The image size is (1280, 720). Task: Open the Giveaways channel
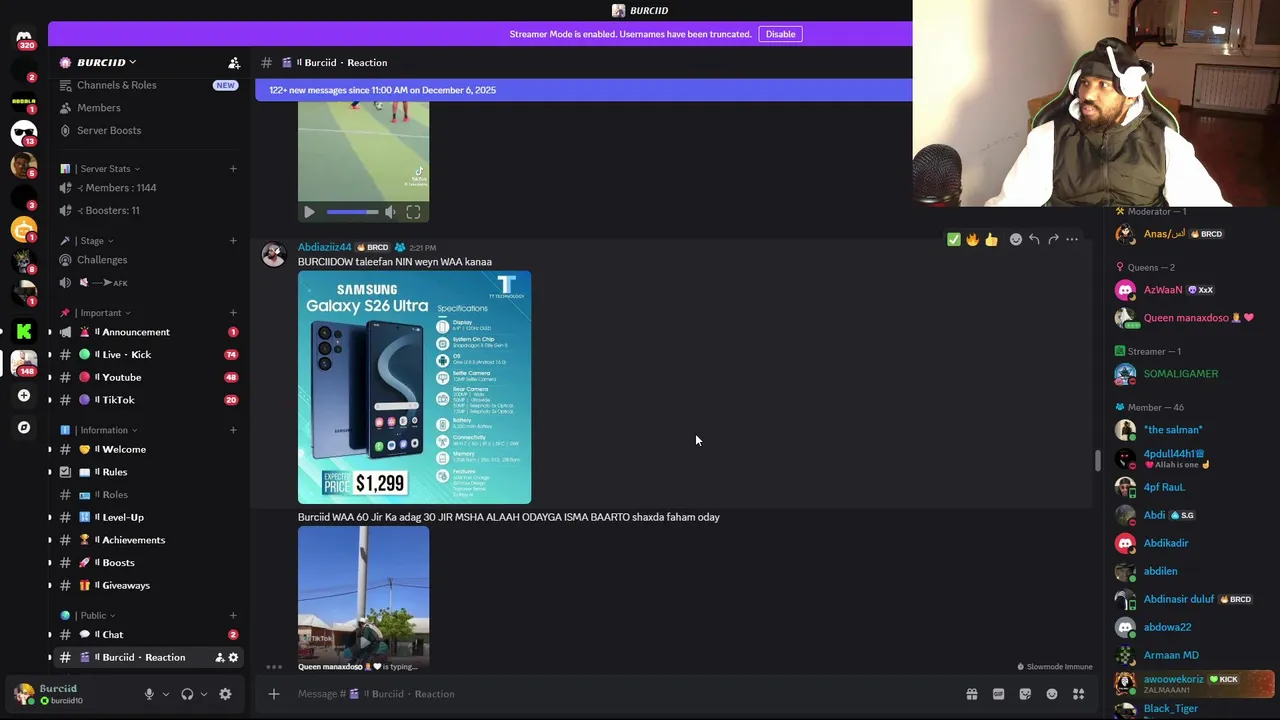[148, 585]
